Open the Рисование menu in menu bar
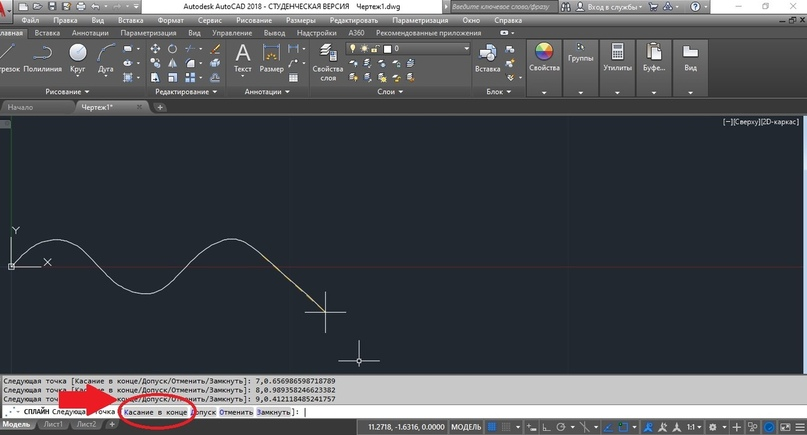The image size is (807, 435). (x=254, y=20)
